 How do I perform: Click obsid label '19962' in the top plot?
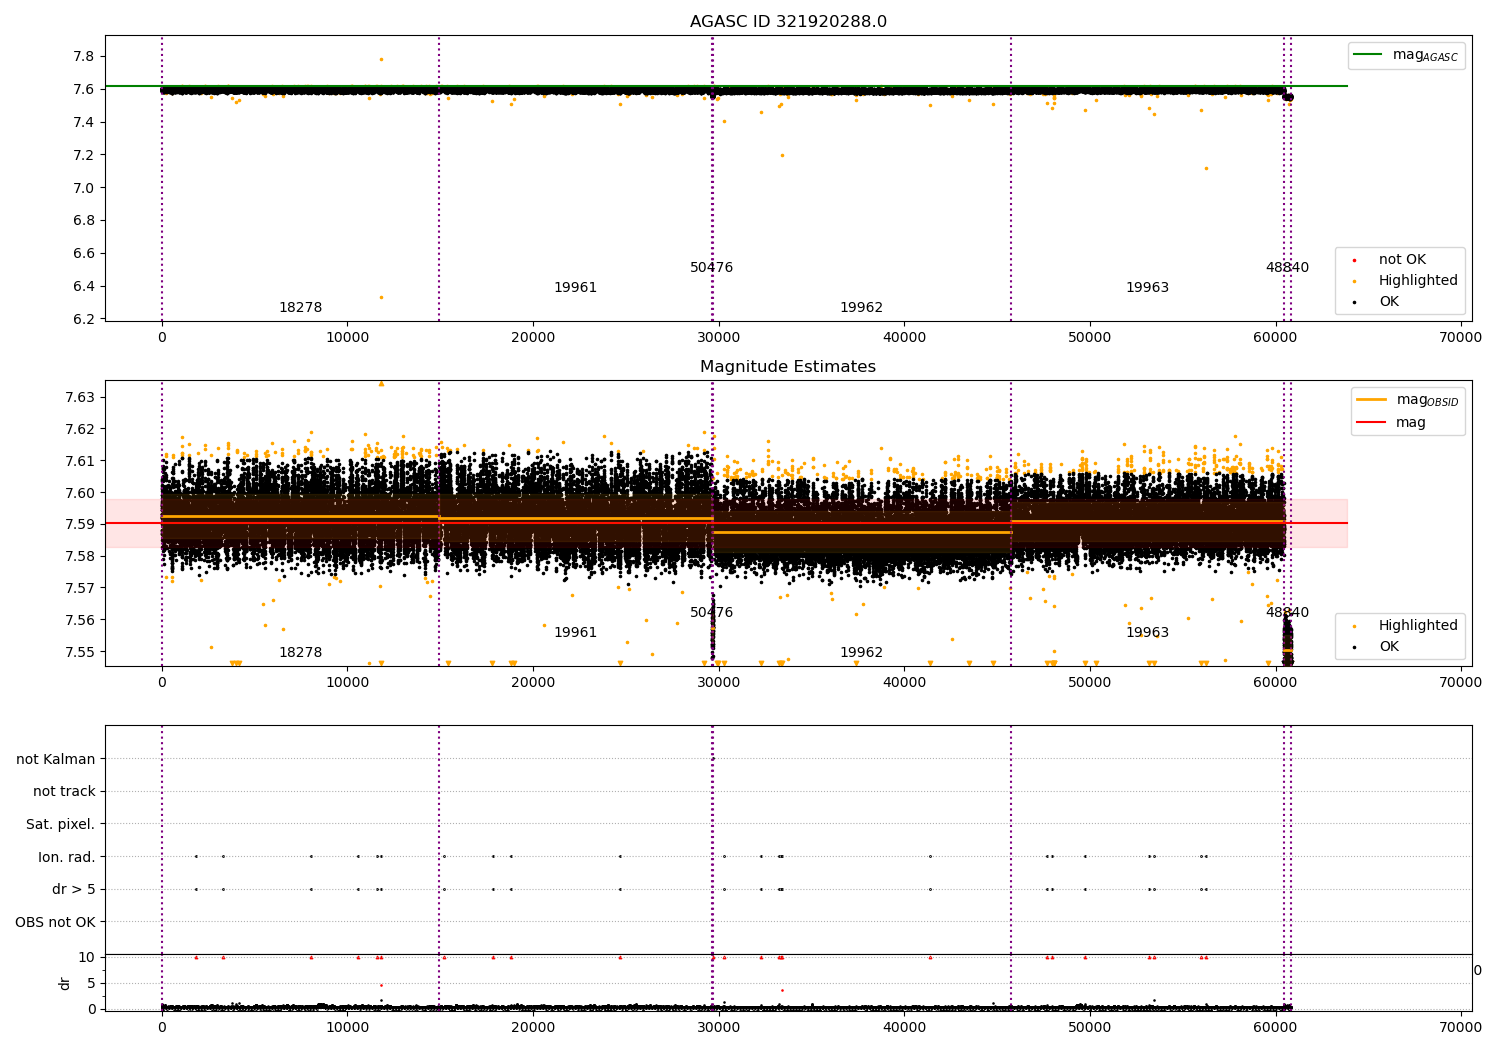point(861,308)
